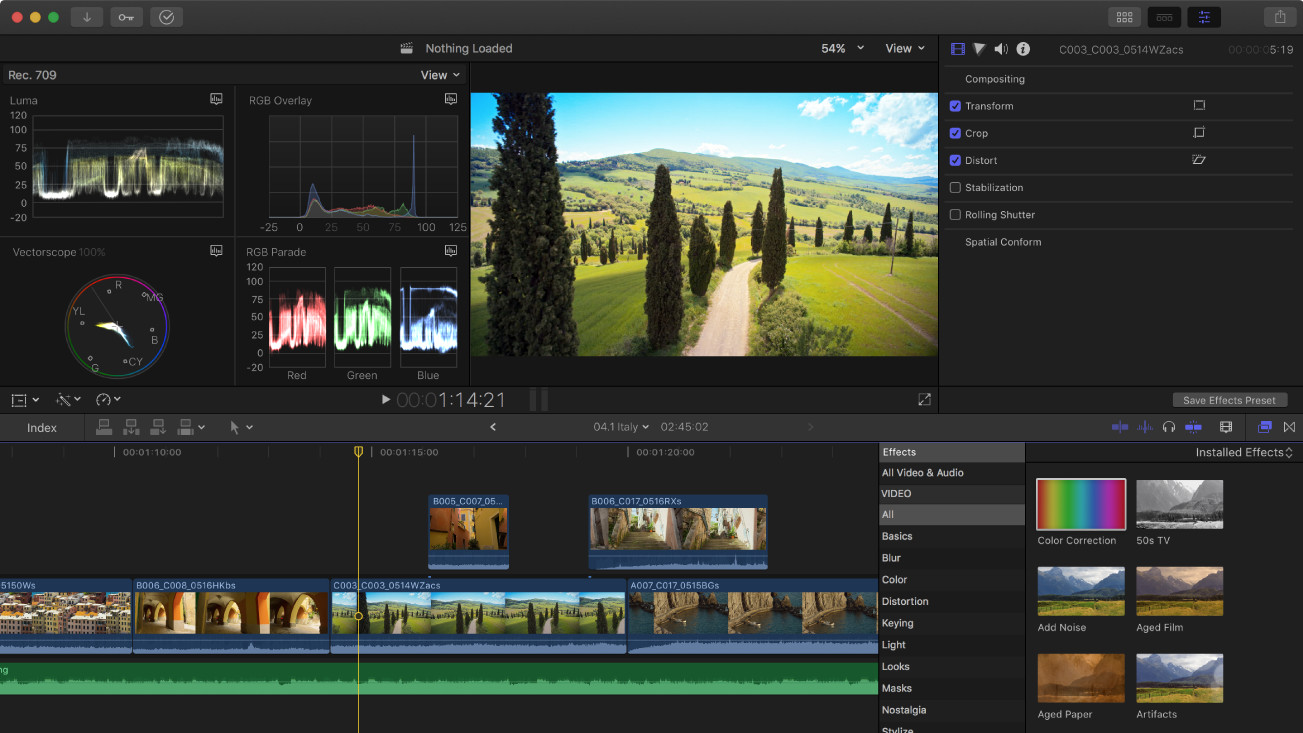Click the import media arrow icon

pyautogui.click(x=87, y=17)
